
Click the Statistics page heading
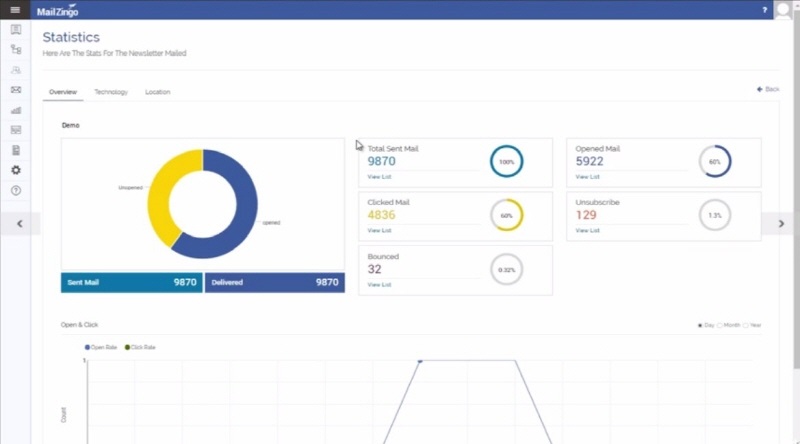[x=71, y=37]
